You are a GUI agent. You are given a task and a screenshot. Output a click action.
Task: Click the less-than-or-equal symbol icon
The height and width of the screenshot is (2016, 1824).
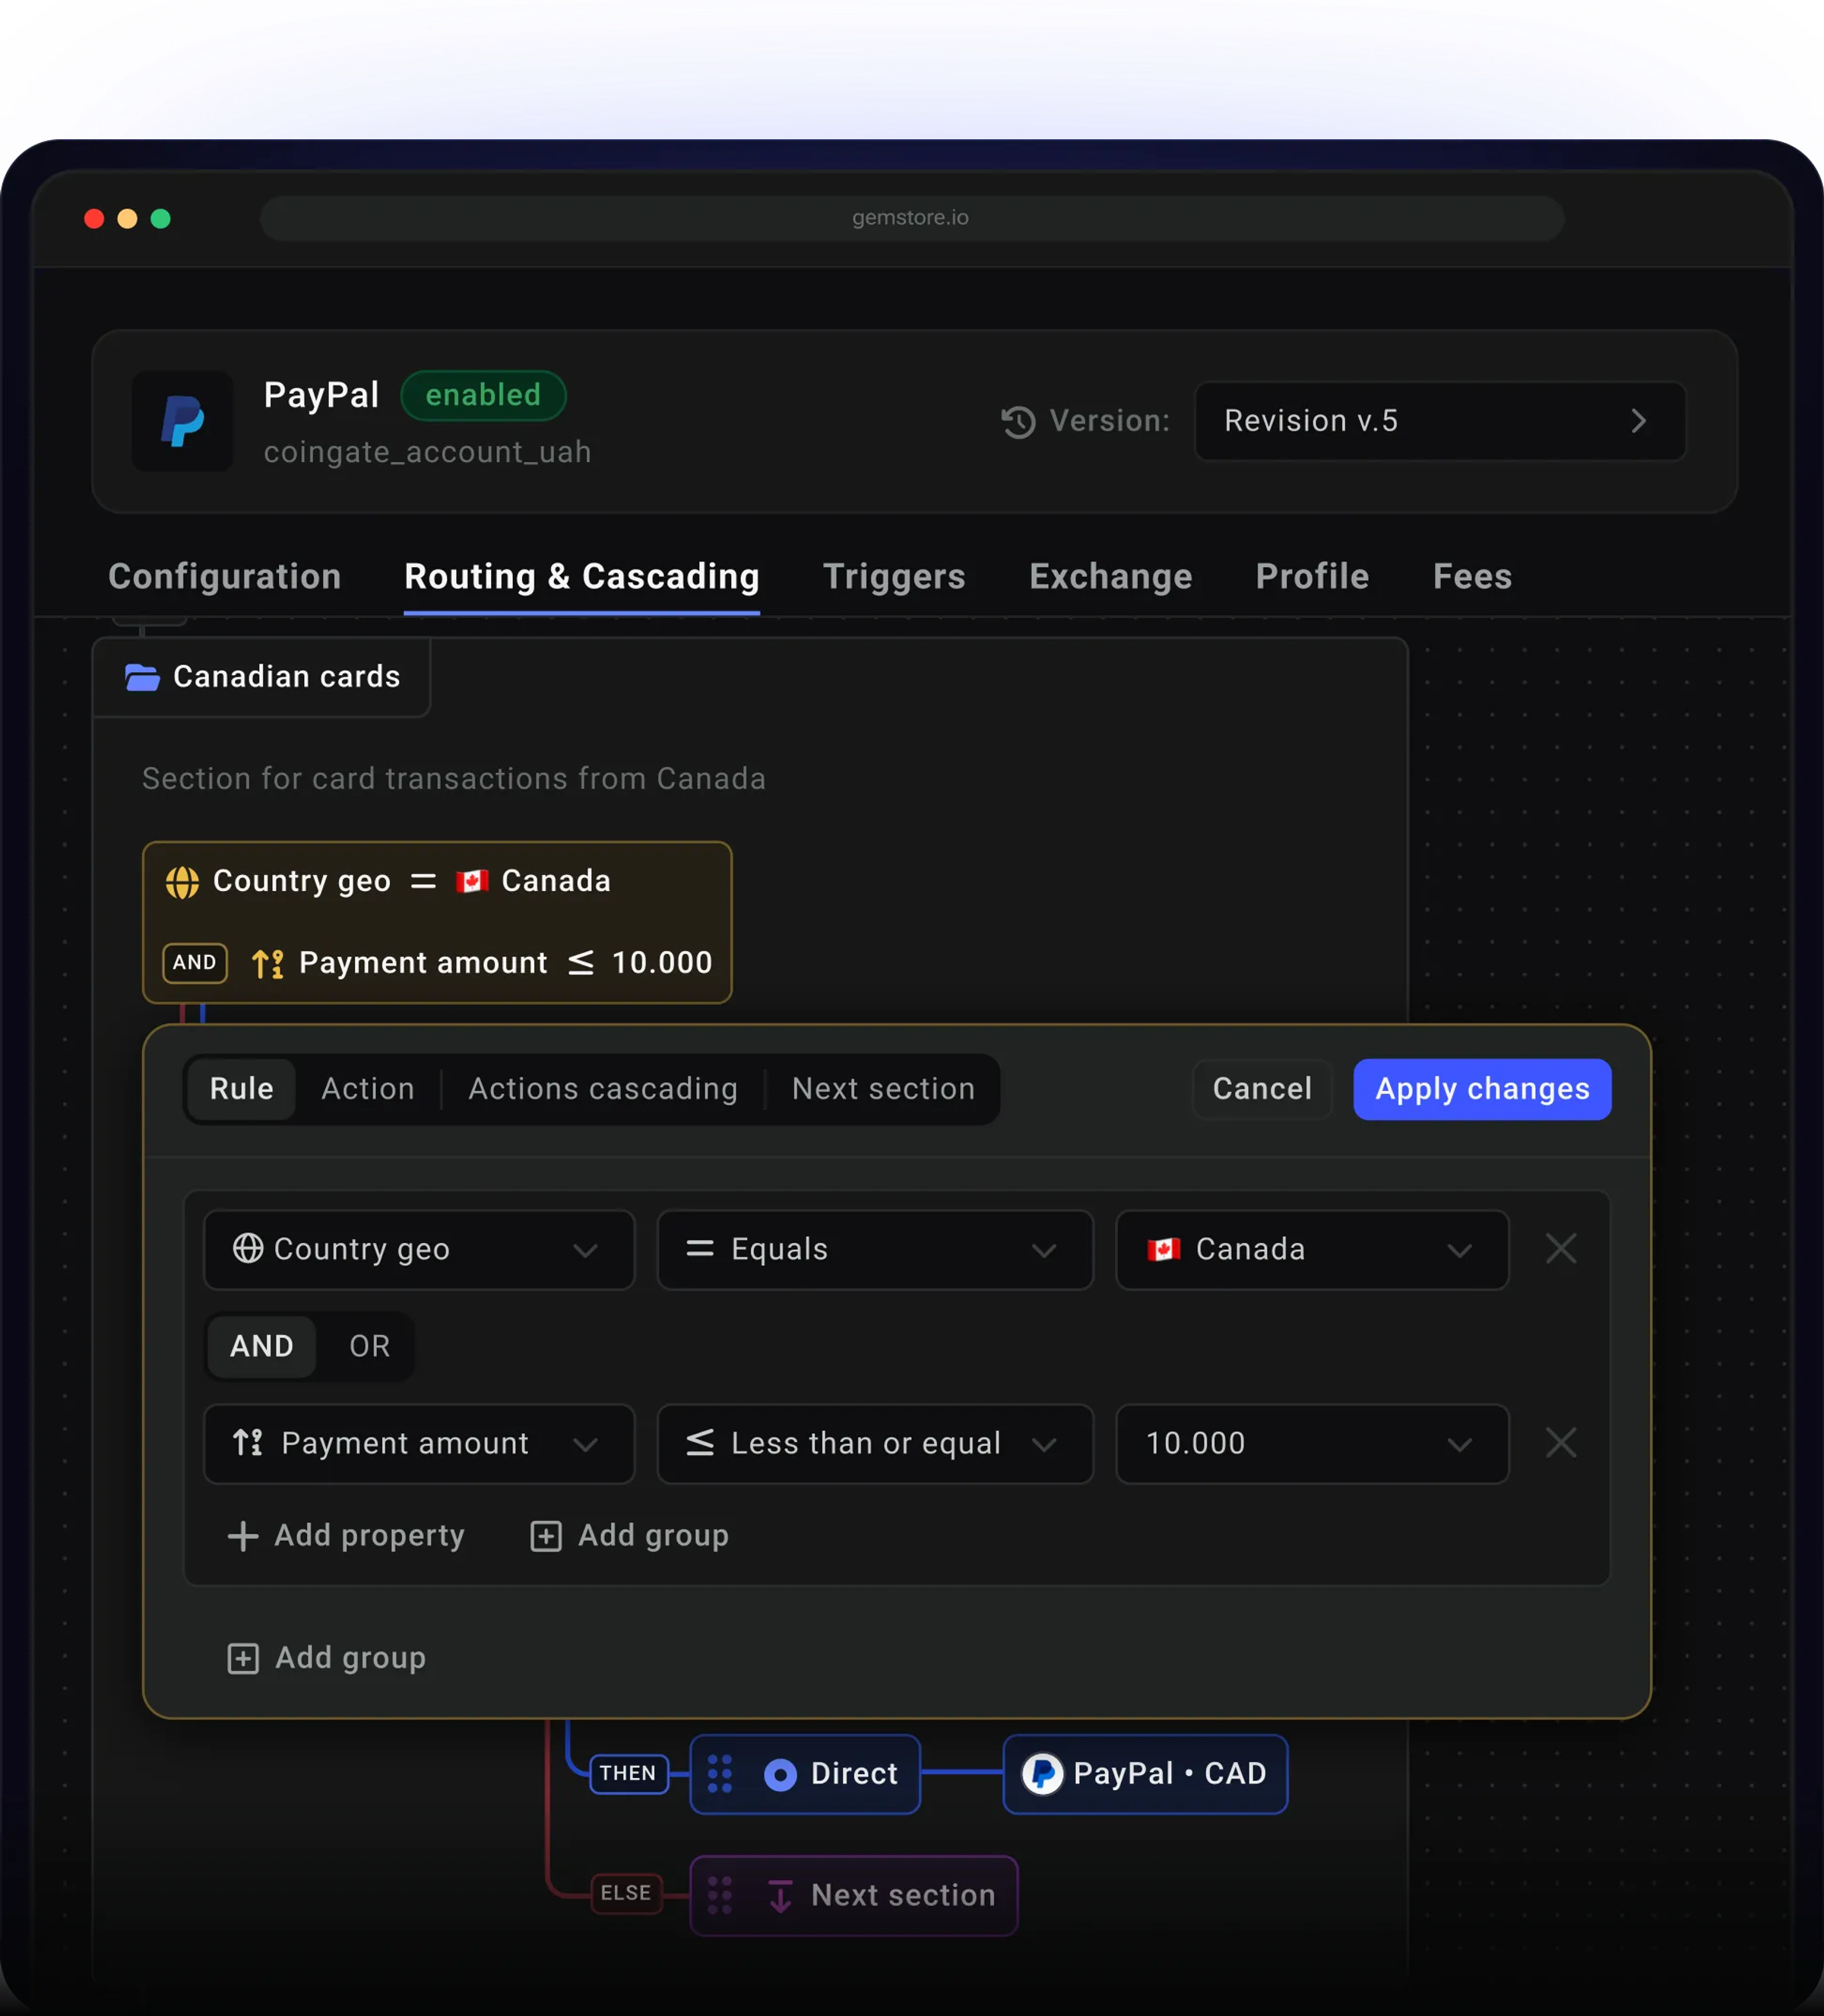point(700,1442)
